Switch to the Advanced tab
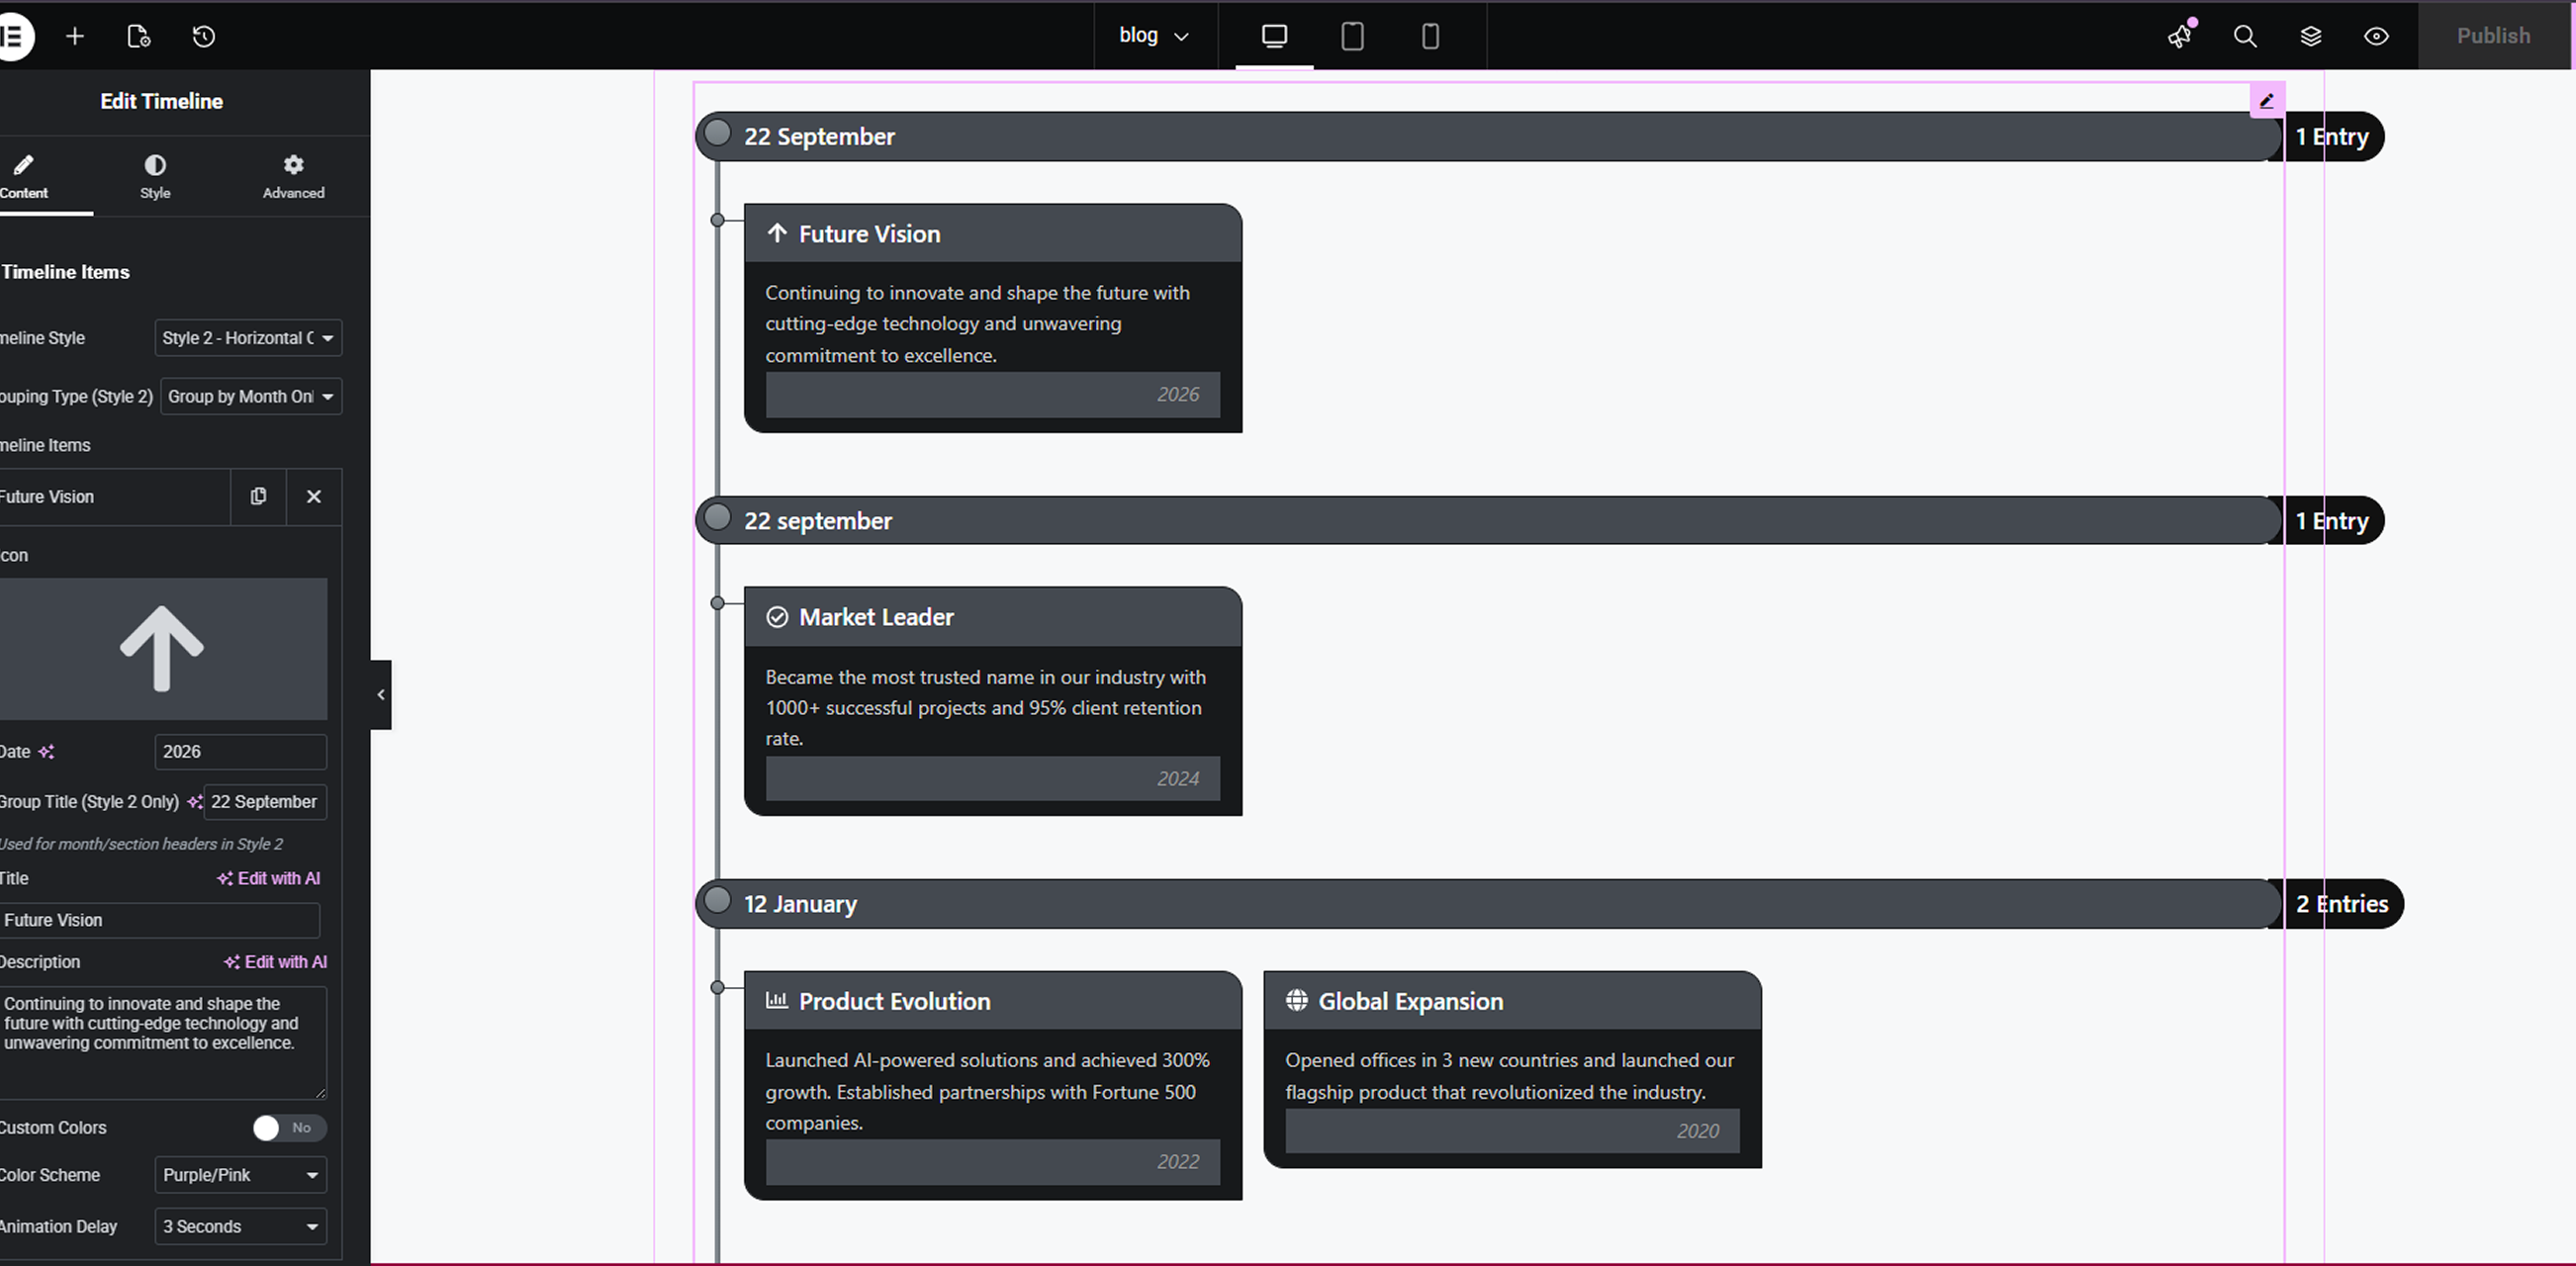This screenshot has height=1266, width=2576. (x=293, y=176)
